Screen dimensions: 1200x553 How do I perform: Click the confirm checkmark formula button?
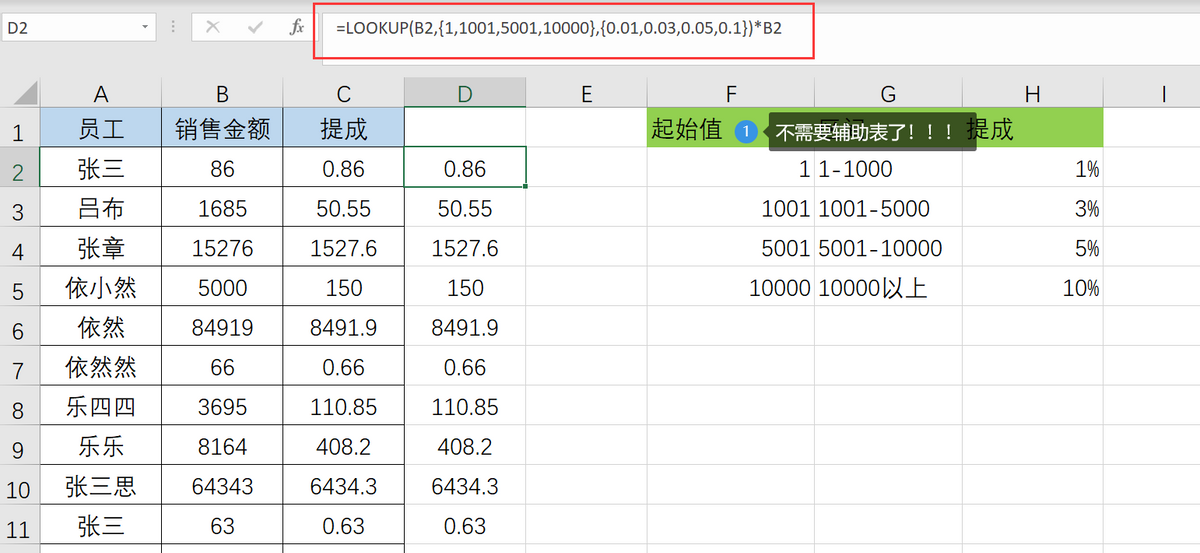255,27
